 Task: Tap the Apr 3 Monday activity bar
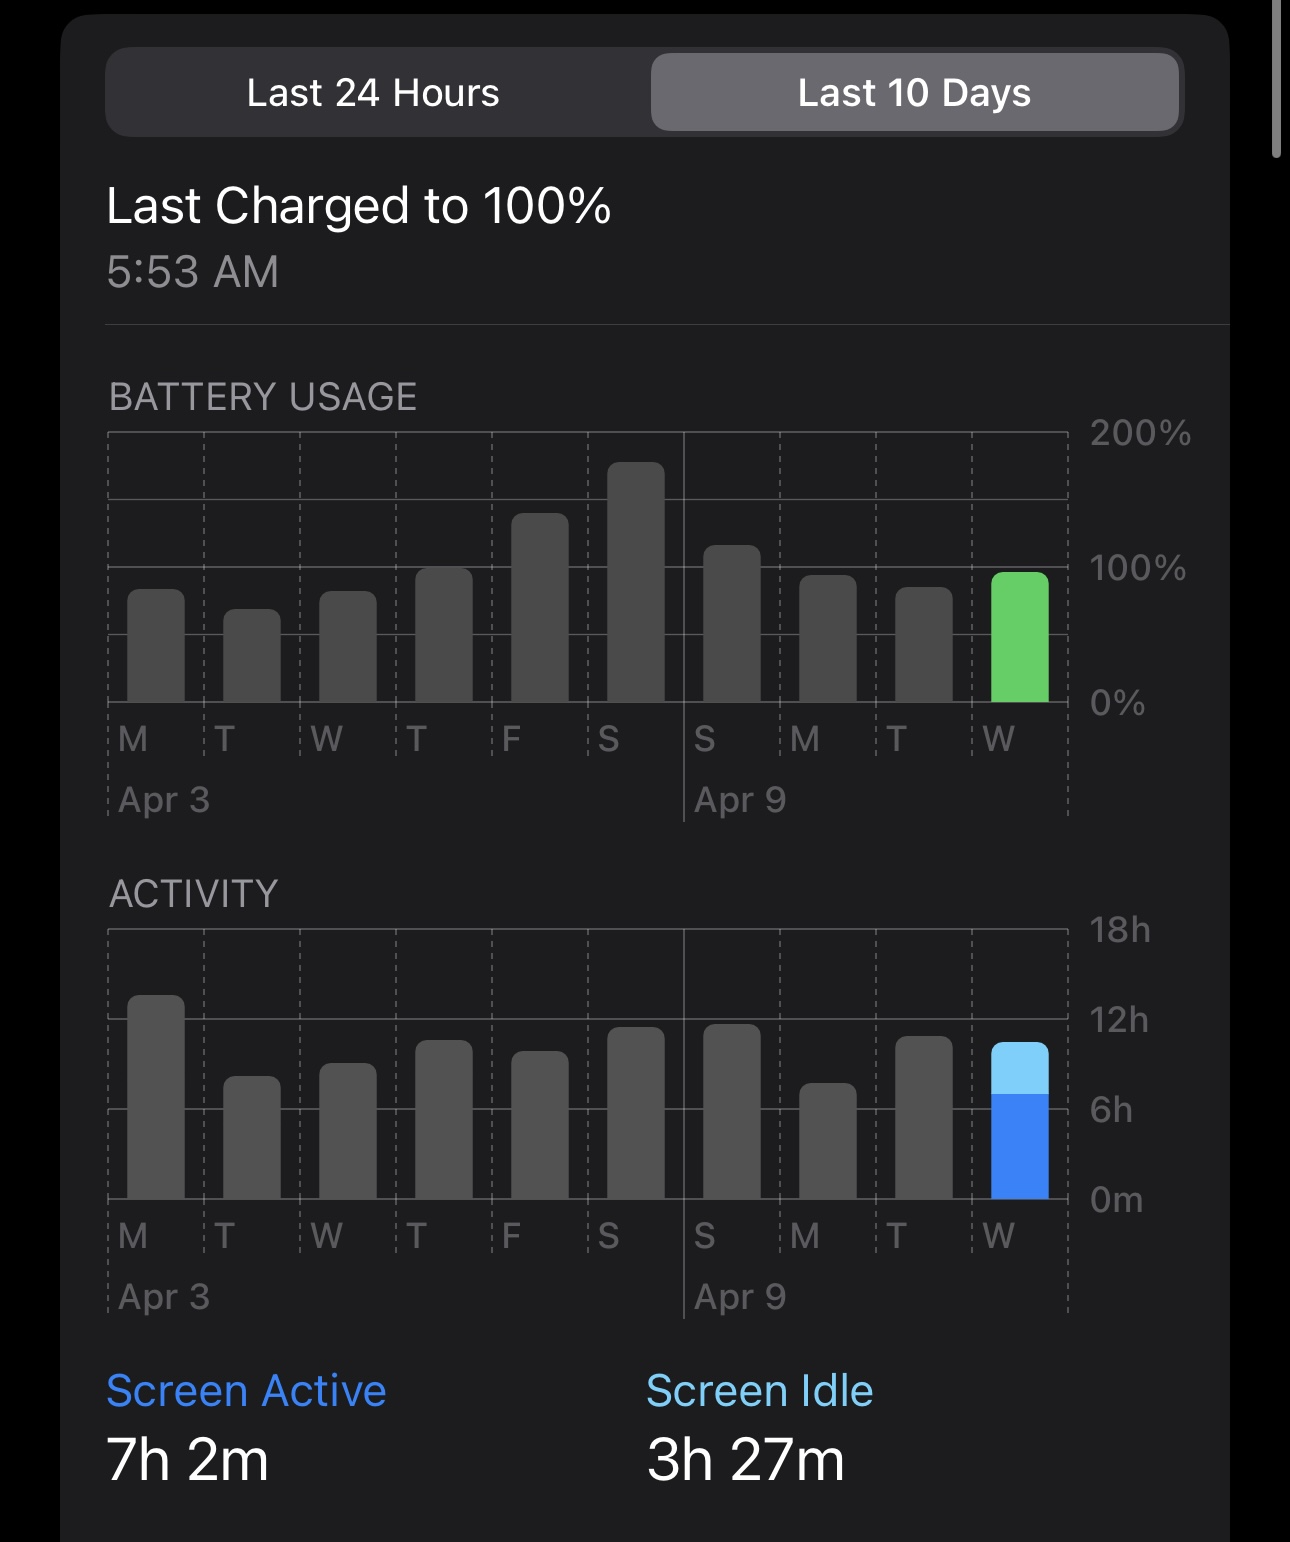click(155, 1097)
